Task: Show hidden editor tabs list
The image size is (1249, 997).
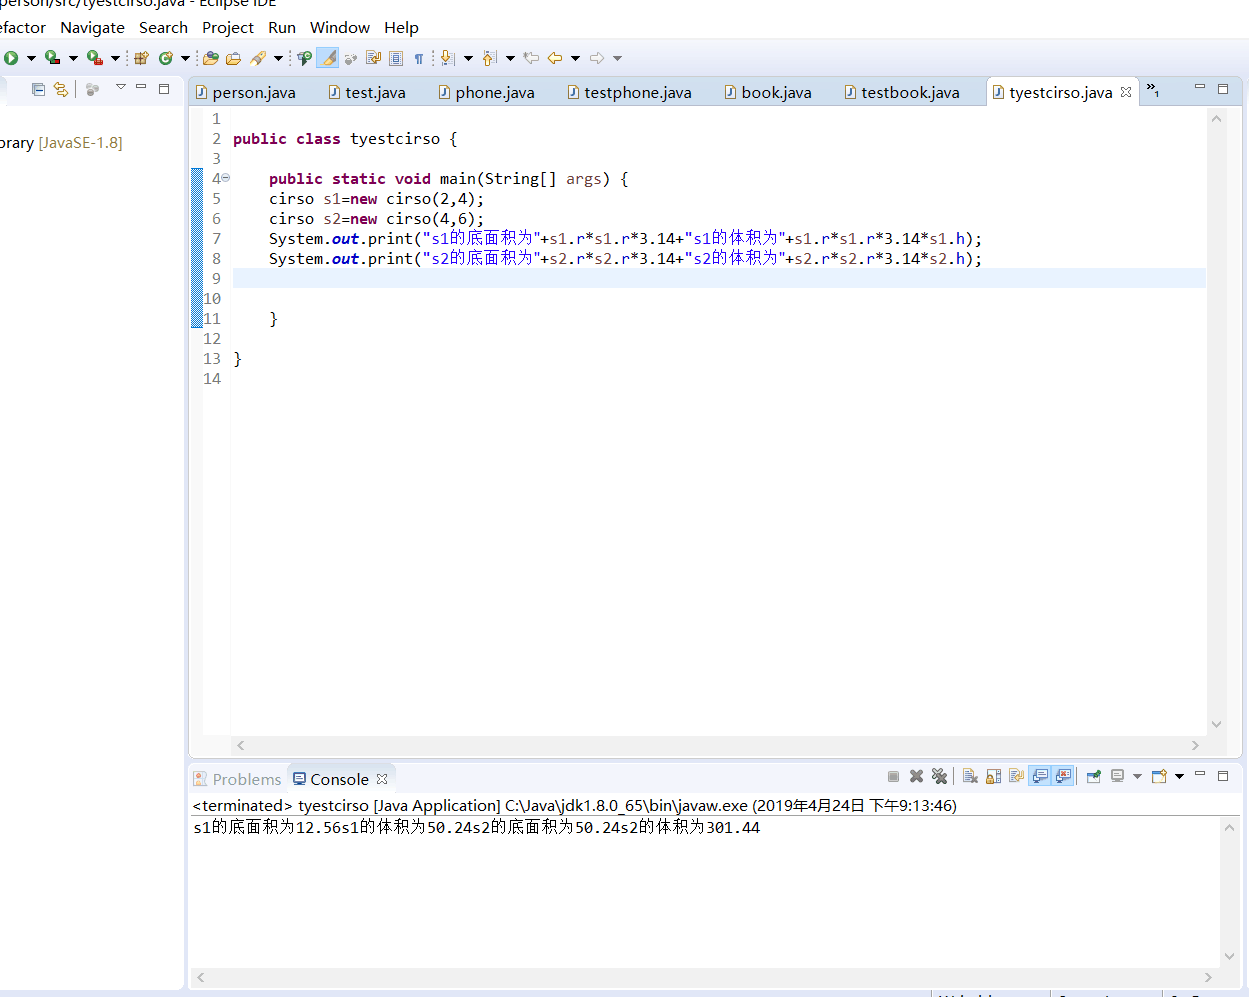Action: (x=1152, y=90)
